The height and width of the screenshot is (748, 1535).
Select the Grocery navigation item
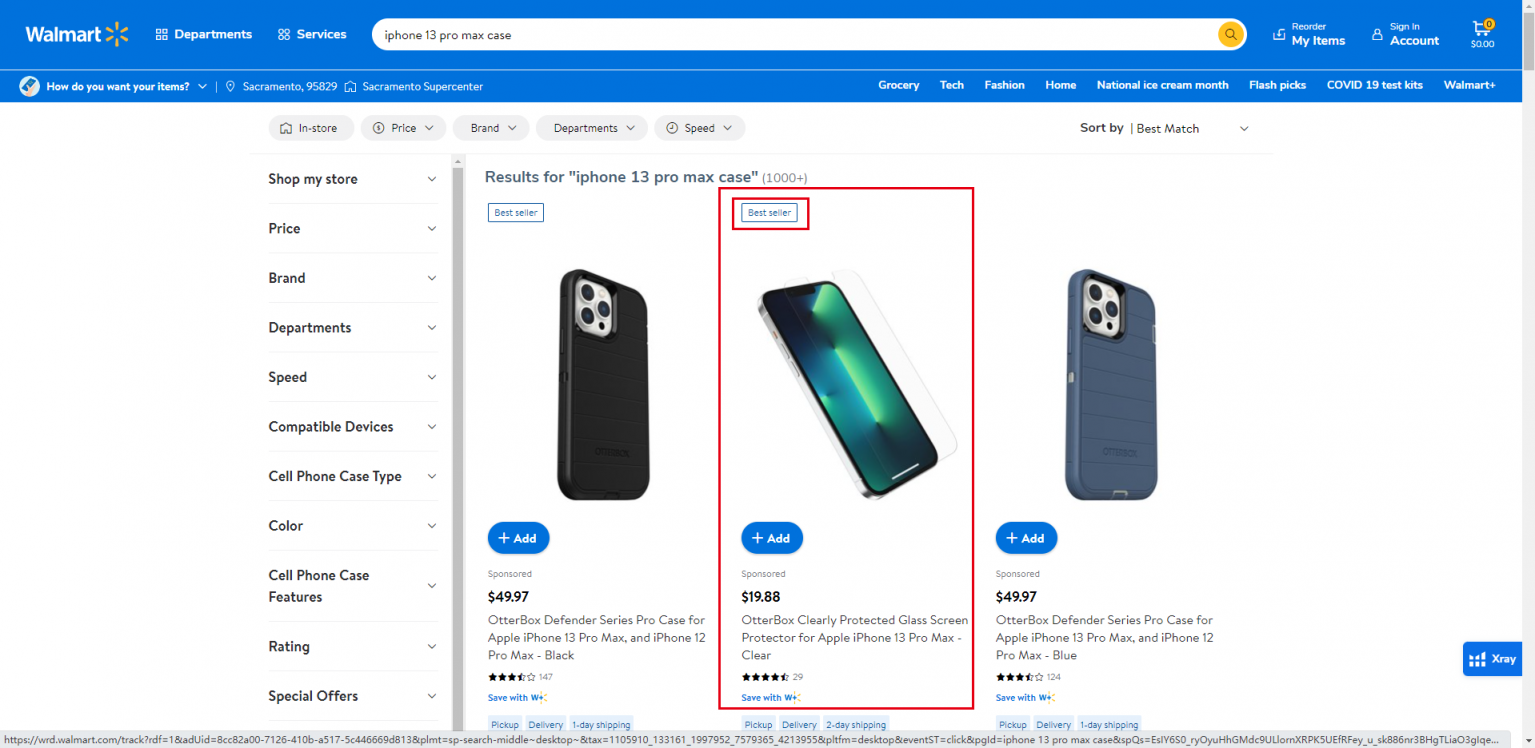point(897,85)
